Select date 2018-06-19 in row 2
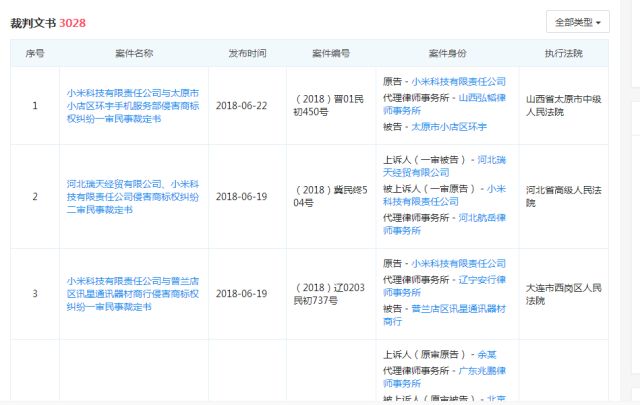This screenshot has width=640, height=405. pyautogui.click(x=241, y=197)
